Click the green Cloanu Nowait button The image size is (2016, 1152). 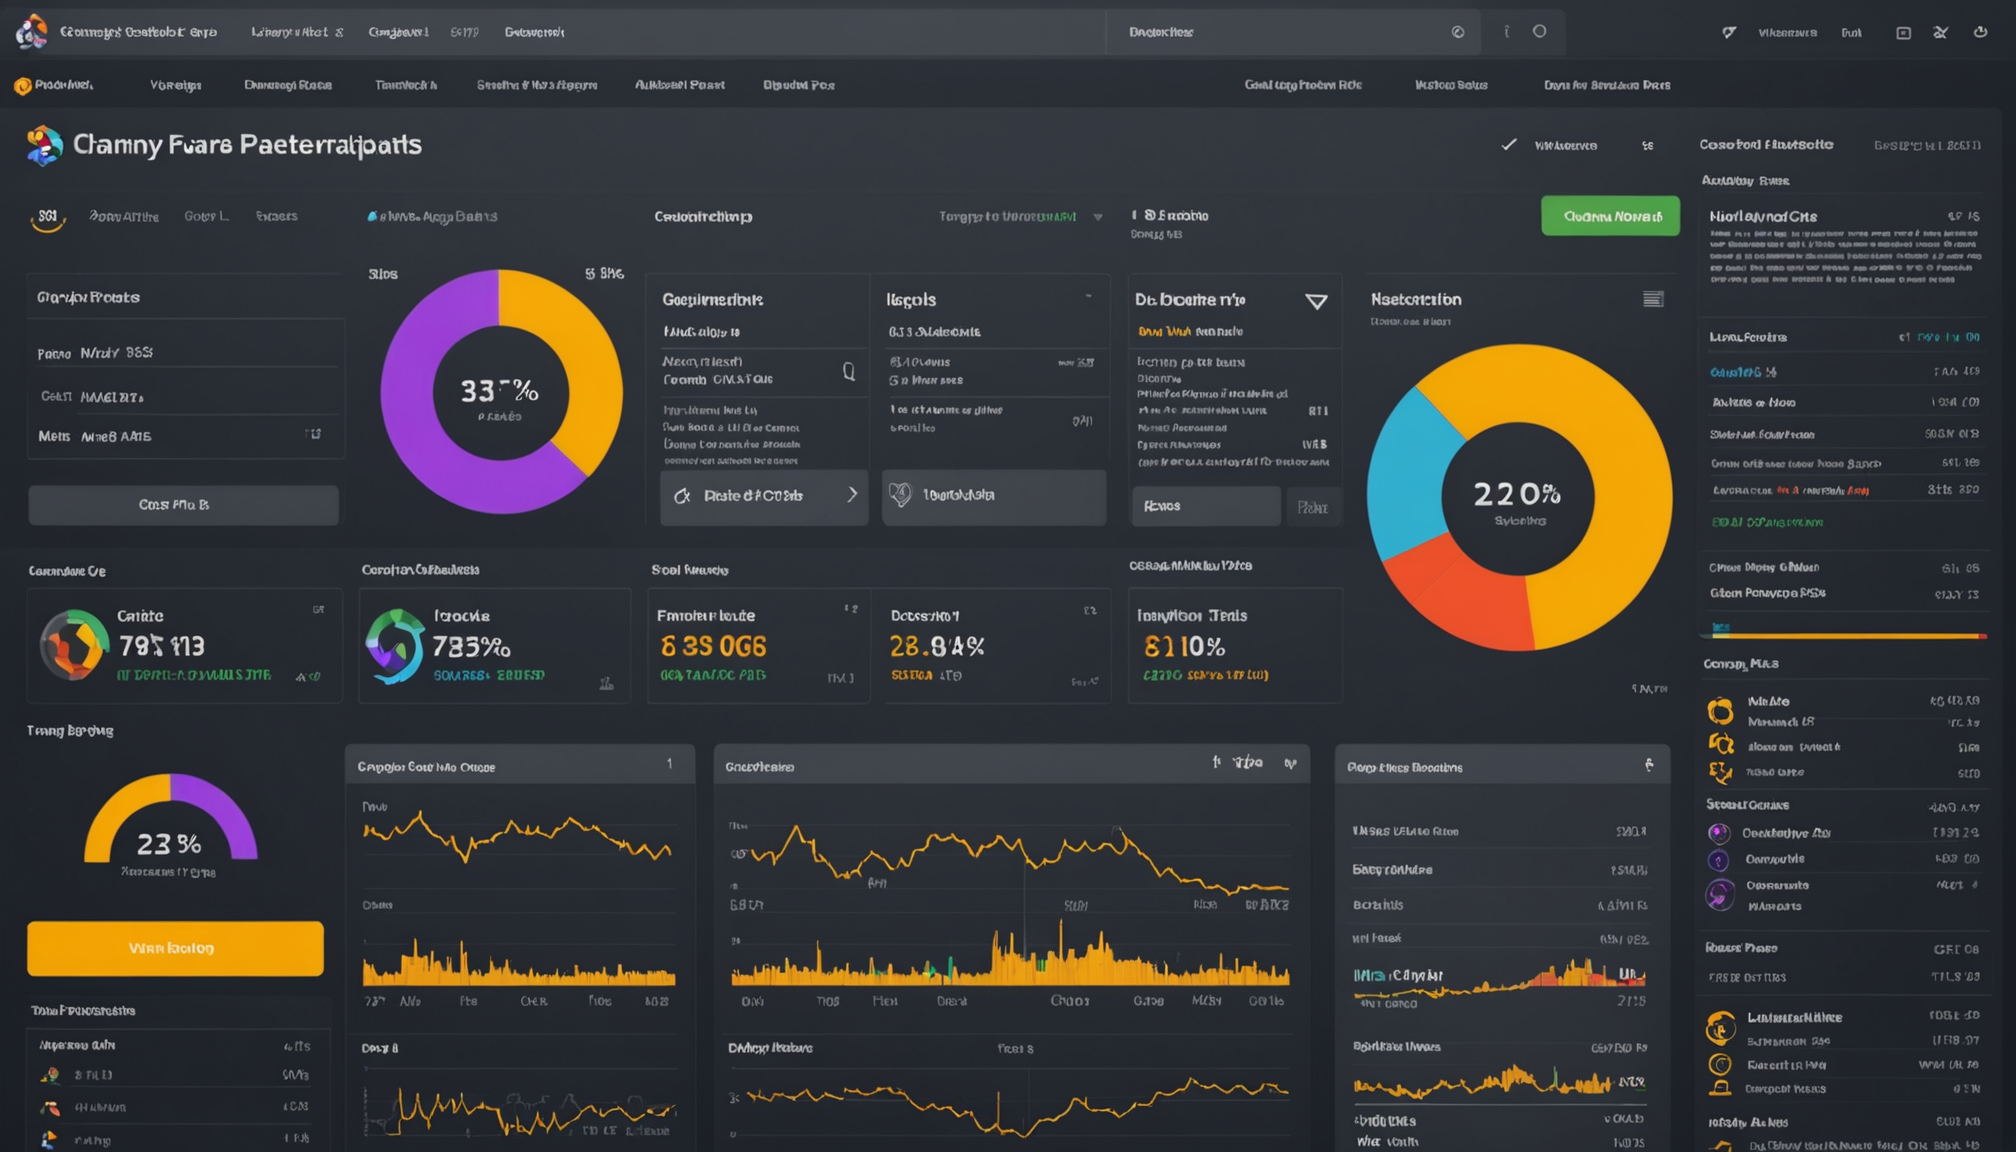tap(1610, 216)
